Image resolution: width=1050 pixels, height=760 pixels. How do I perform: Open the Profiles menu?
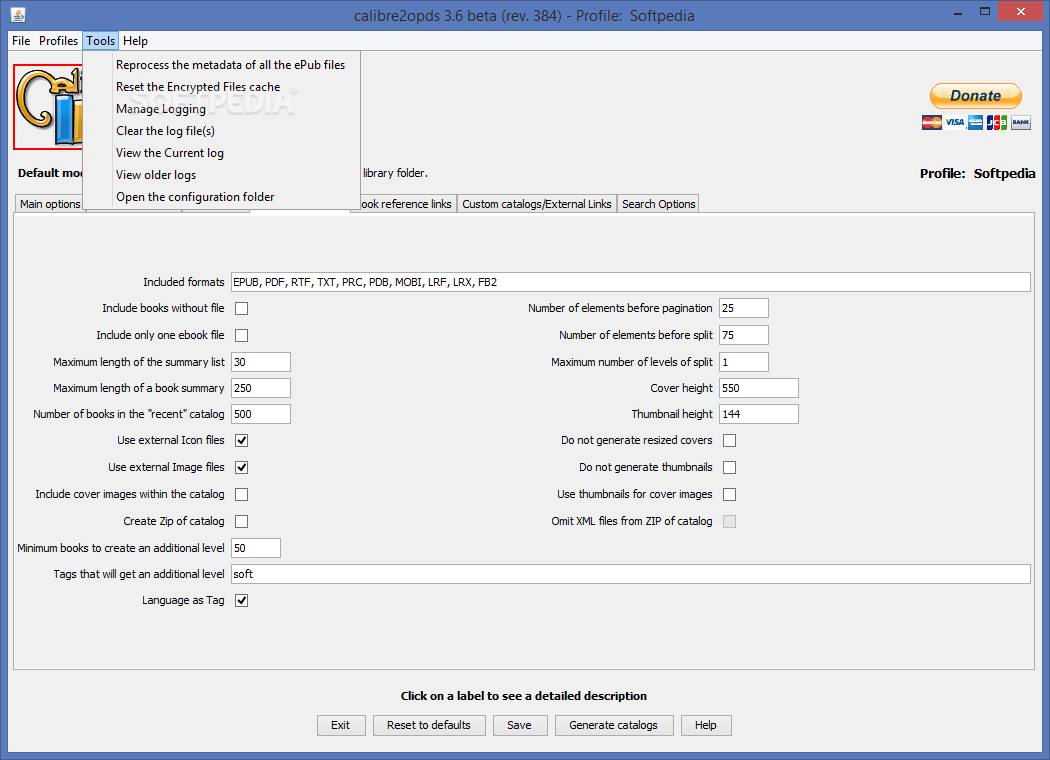coord(58,41)
